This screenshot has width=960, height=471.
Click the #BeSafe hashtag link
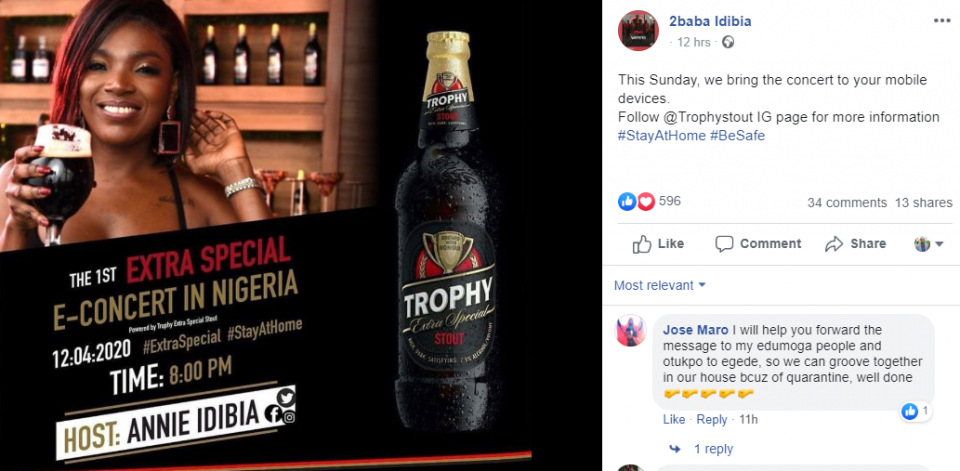coord(737,135)
